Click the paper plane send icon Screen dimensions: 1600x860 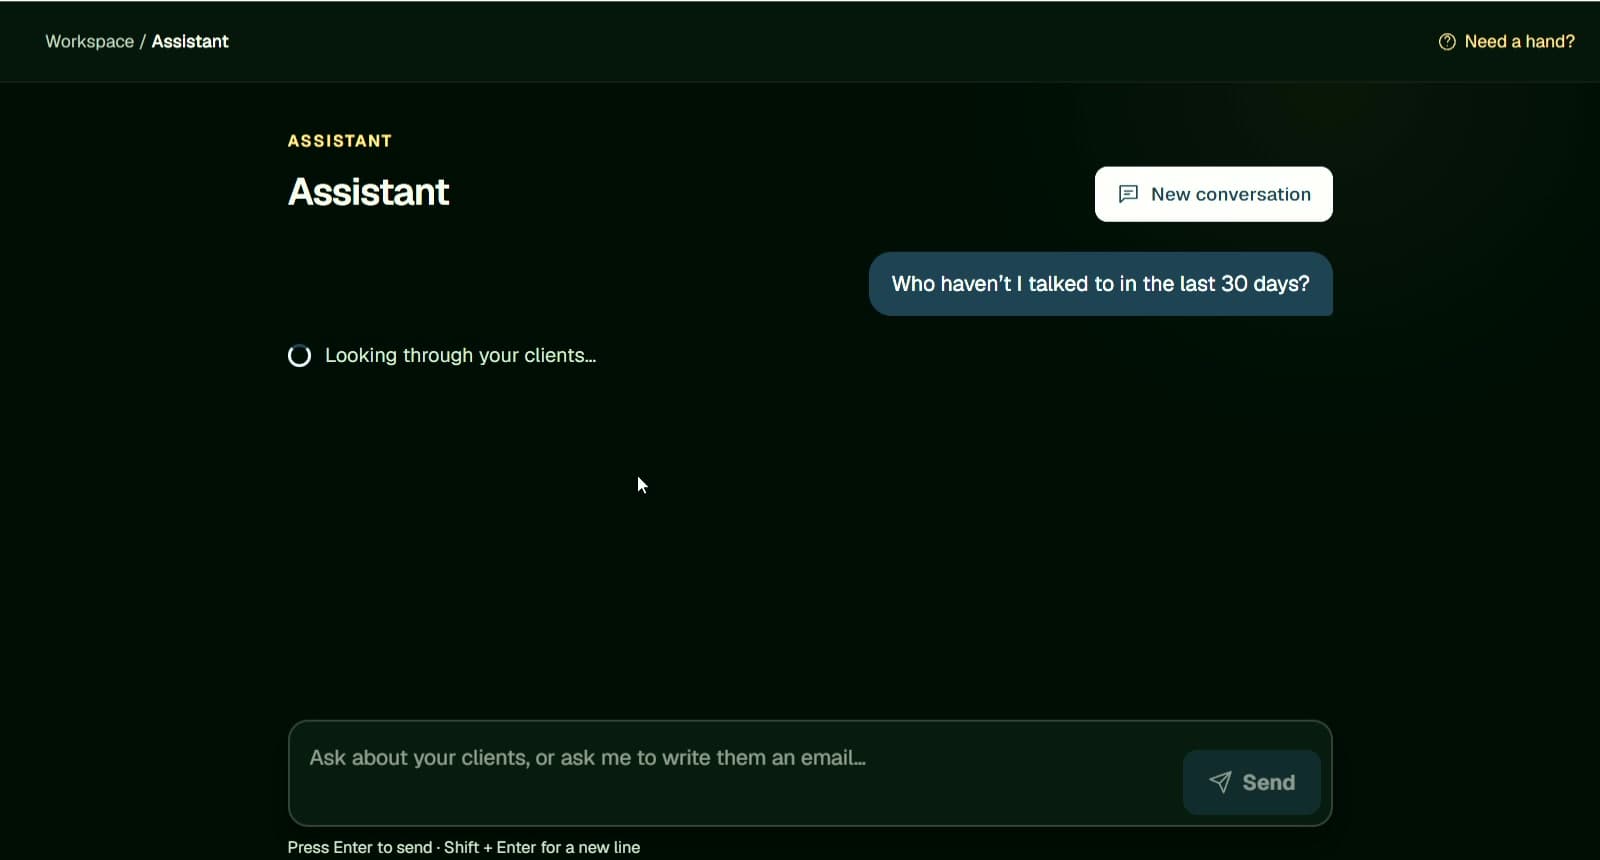(1220, 782)
